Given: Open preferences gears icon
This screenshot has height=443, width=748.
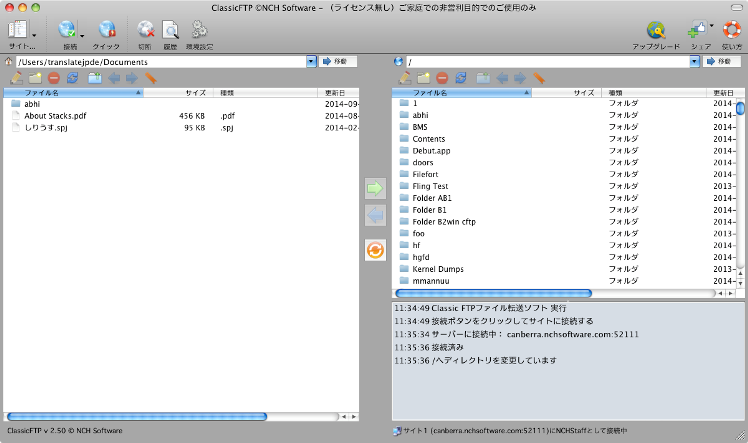Looking at the screenshot, I should point(199,30).
